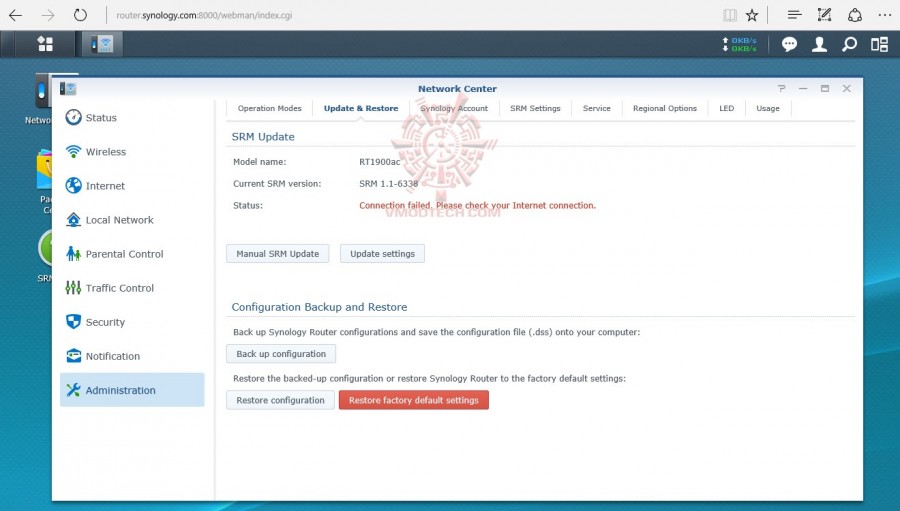Open Traffic Control section in sidebar
Image resolution: width=900 pixels, height=511 pixels.
[132, 288]
